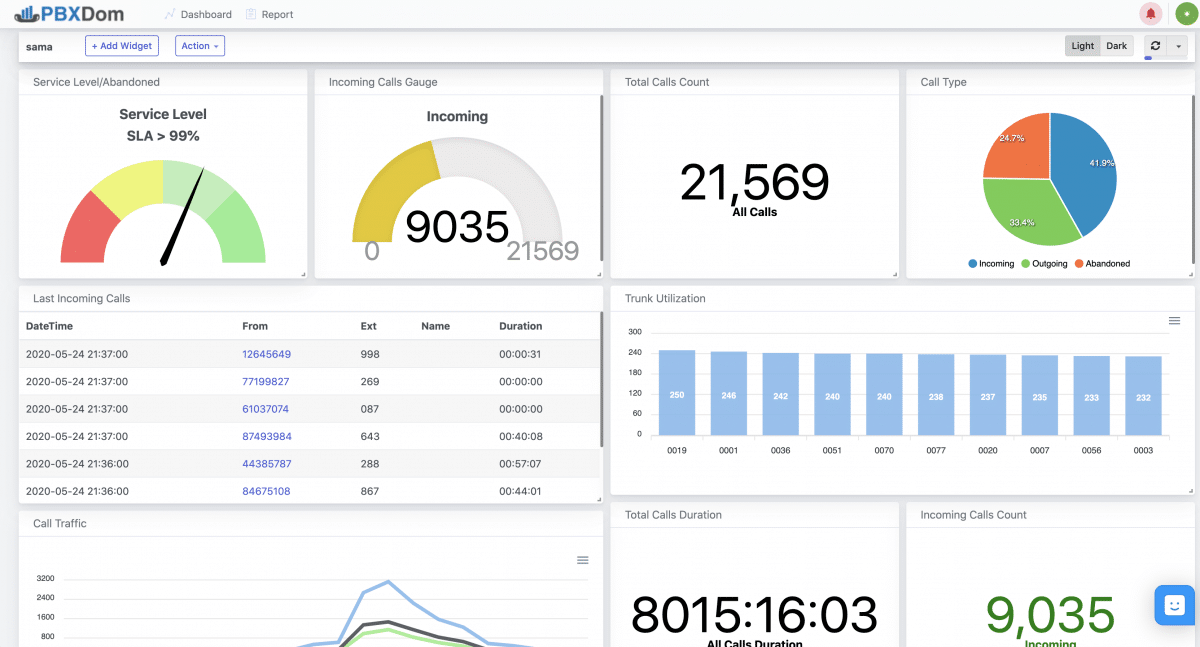Switch theme to Dark mode
Screen dimensions: 1200x647
click(1116, 45)
